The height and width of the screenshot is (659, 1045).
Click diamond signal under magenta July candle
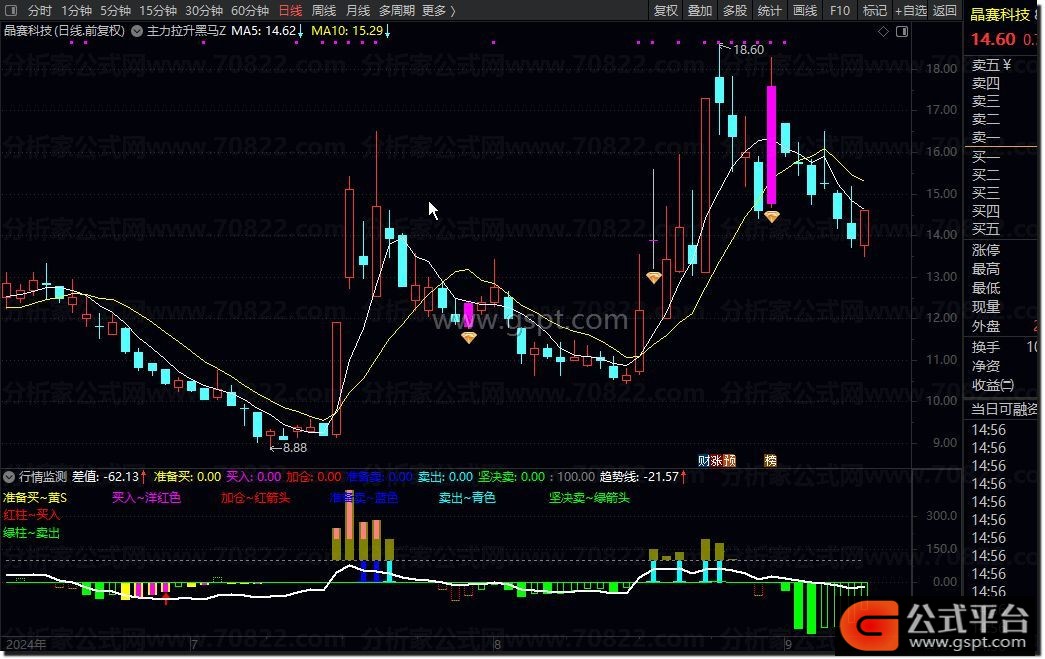point(469,338)
